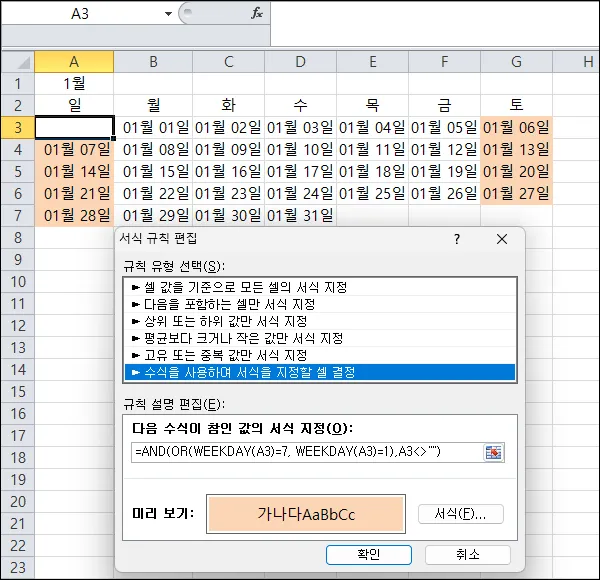Screen dimensions: 600x580
Task: Click the 토 weekday header cell
Action: coord(516,105)
